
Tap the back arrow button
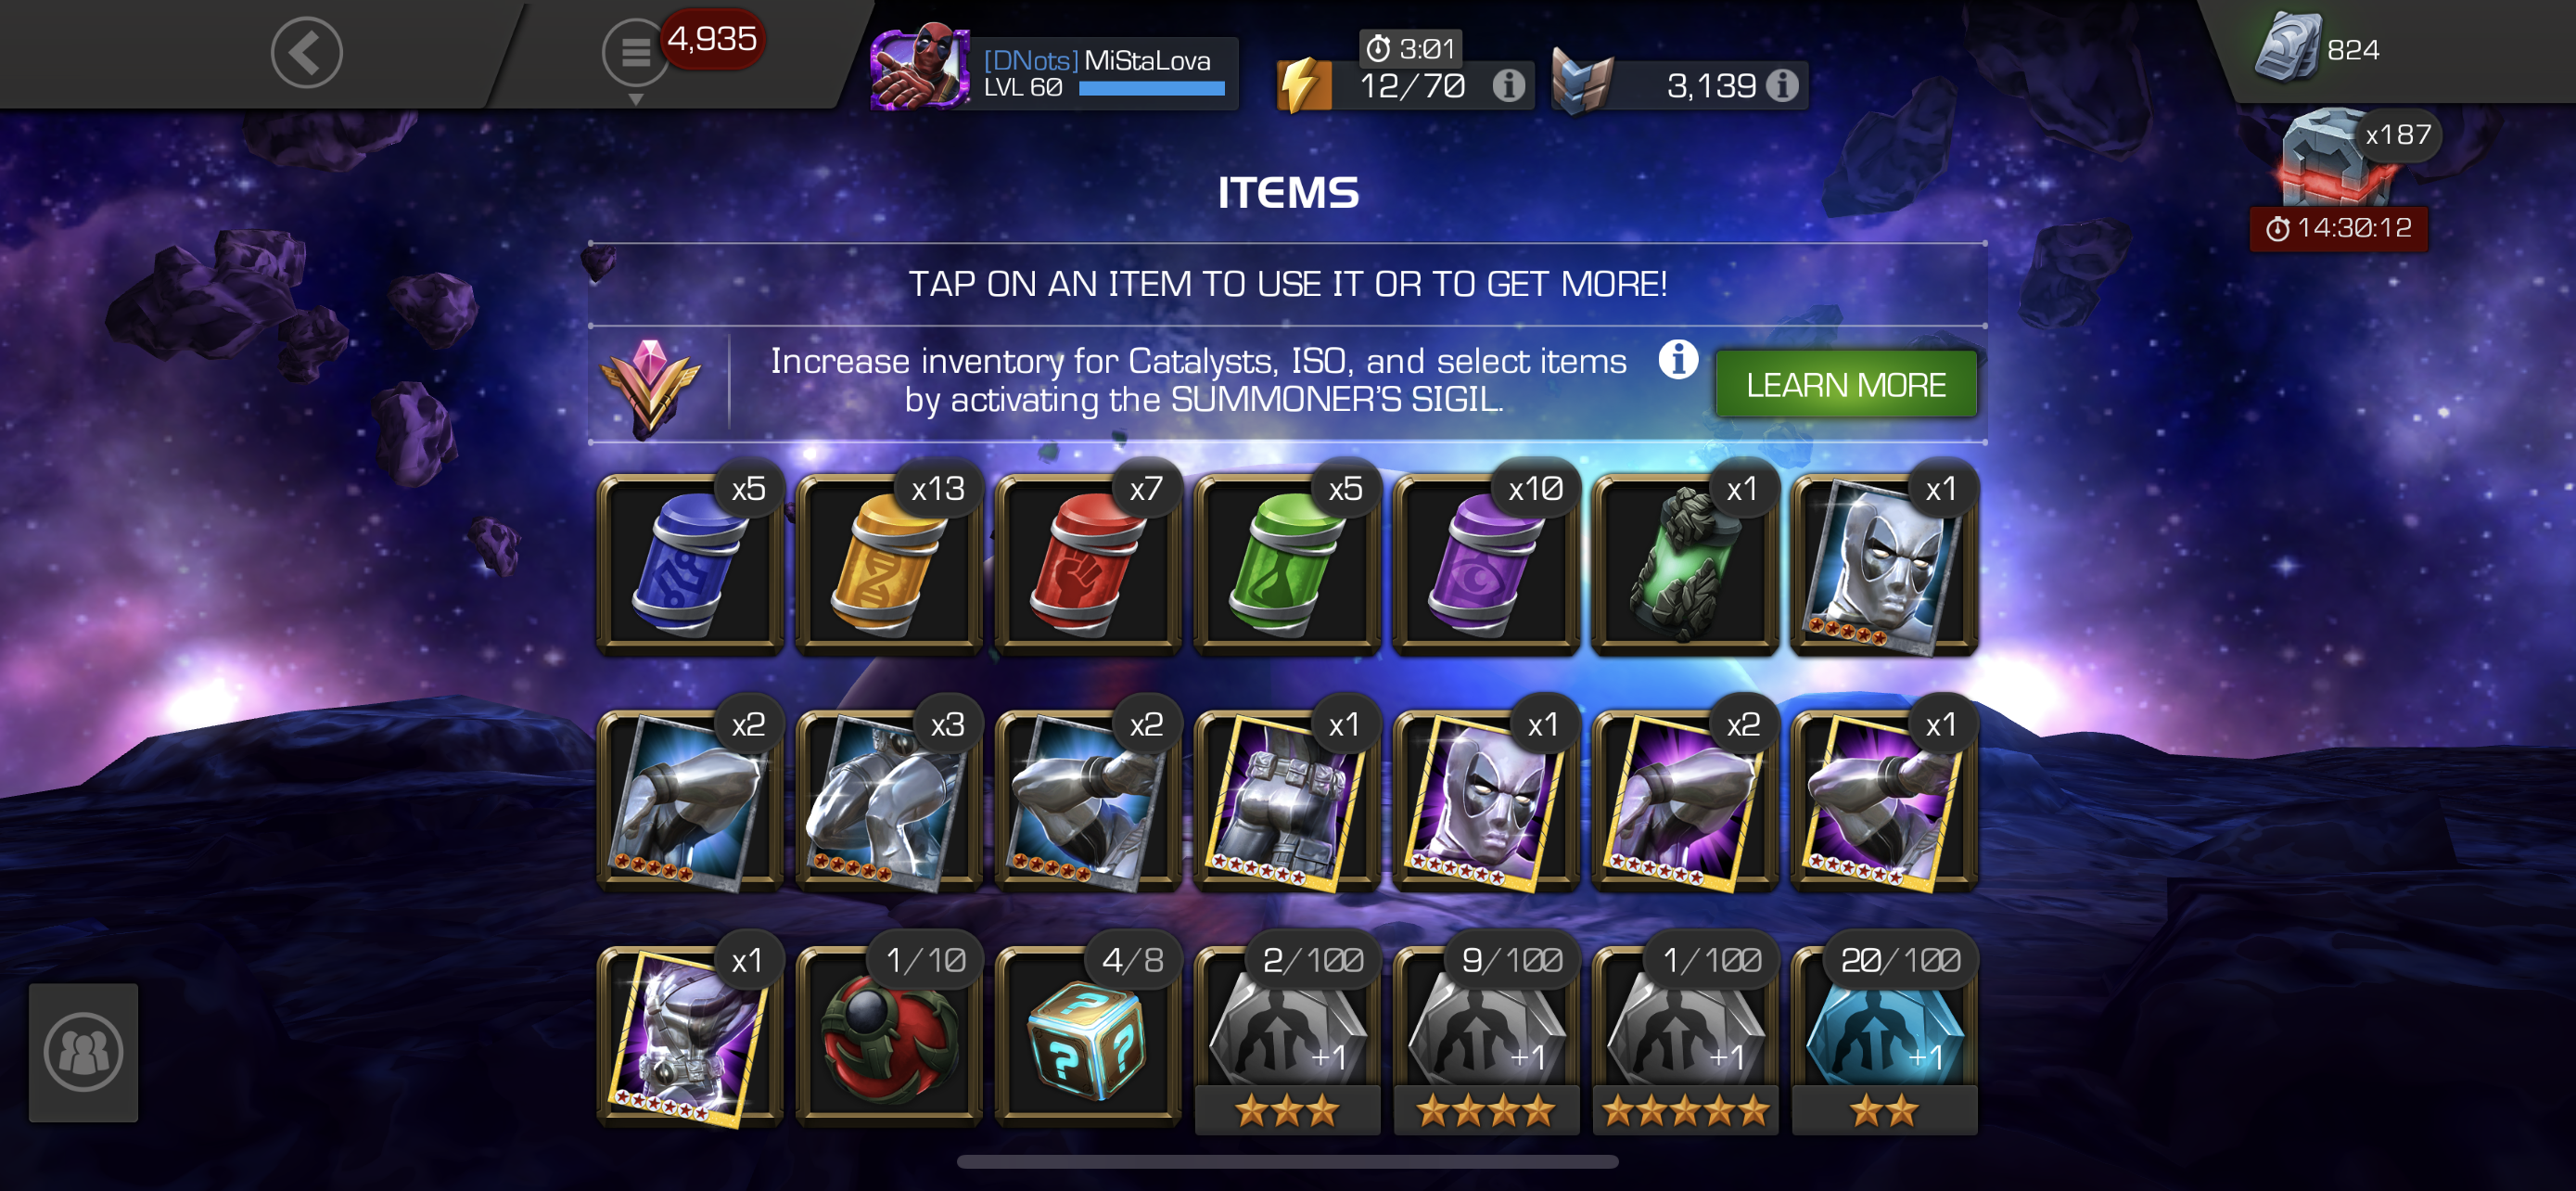pyautogui.click(x=306, y=53)
